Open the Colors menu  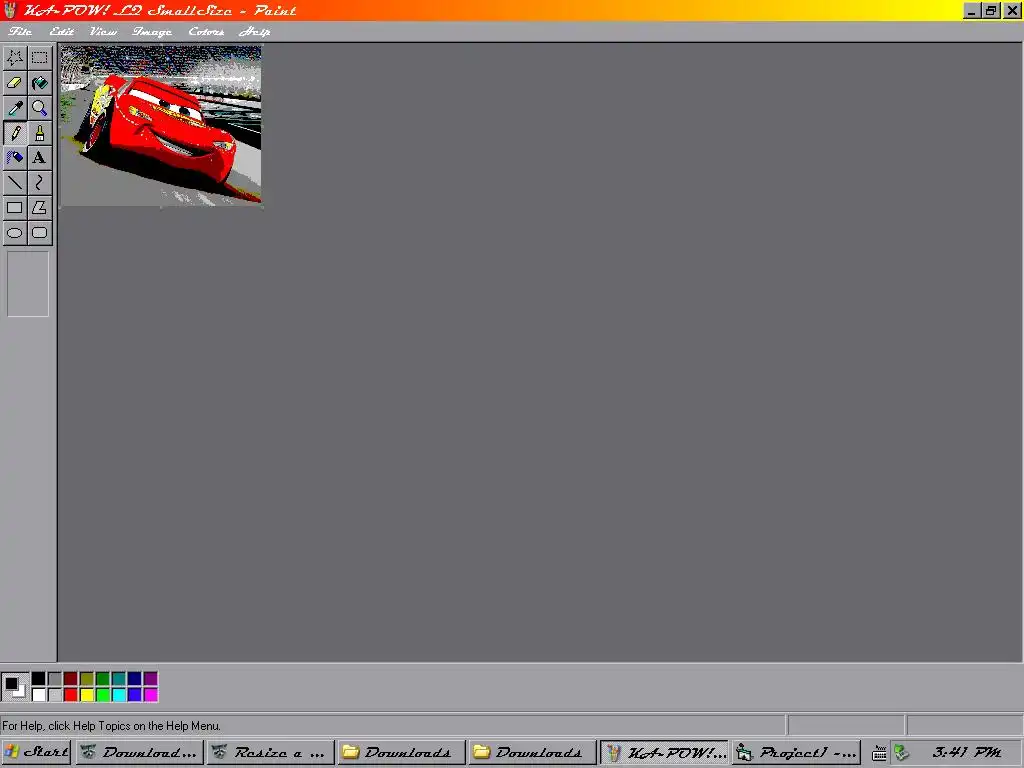206,31
